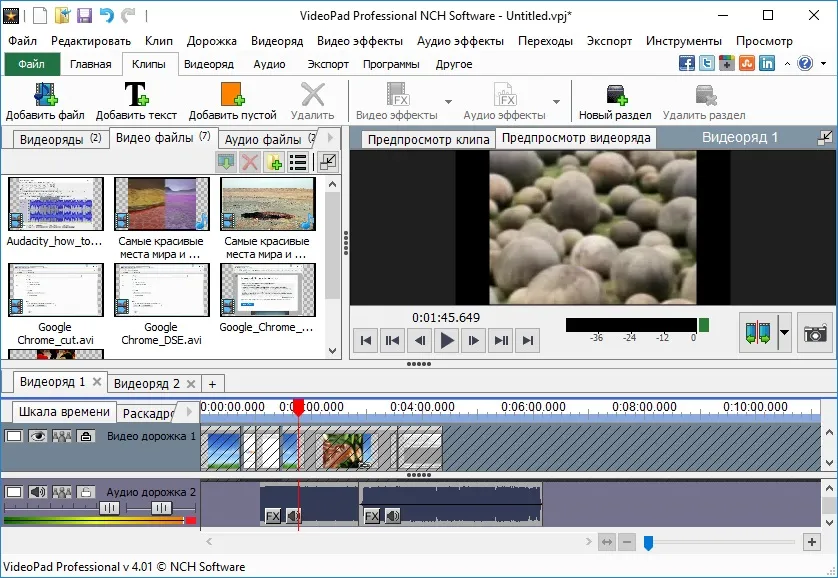Take a snapshot with the camera icon
Image resolution: width=838 pixels, height=578 pixels.
coord(815,333)
